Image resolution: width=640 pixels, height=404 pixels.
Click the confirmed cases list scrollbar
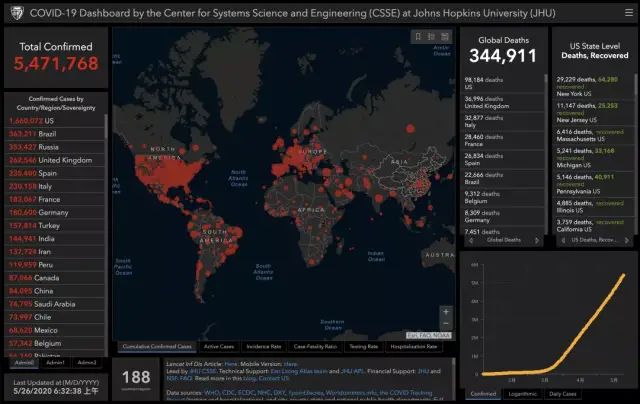pos(107,200)
